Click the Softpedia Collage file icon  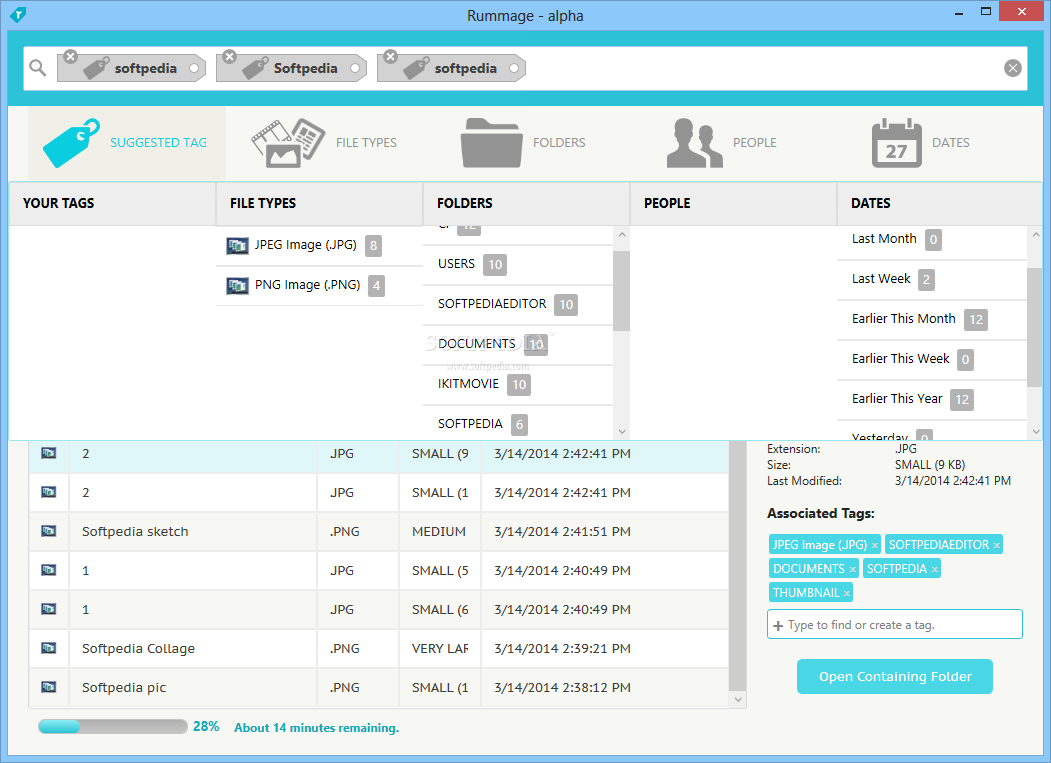48,648
